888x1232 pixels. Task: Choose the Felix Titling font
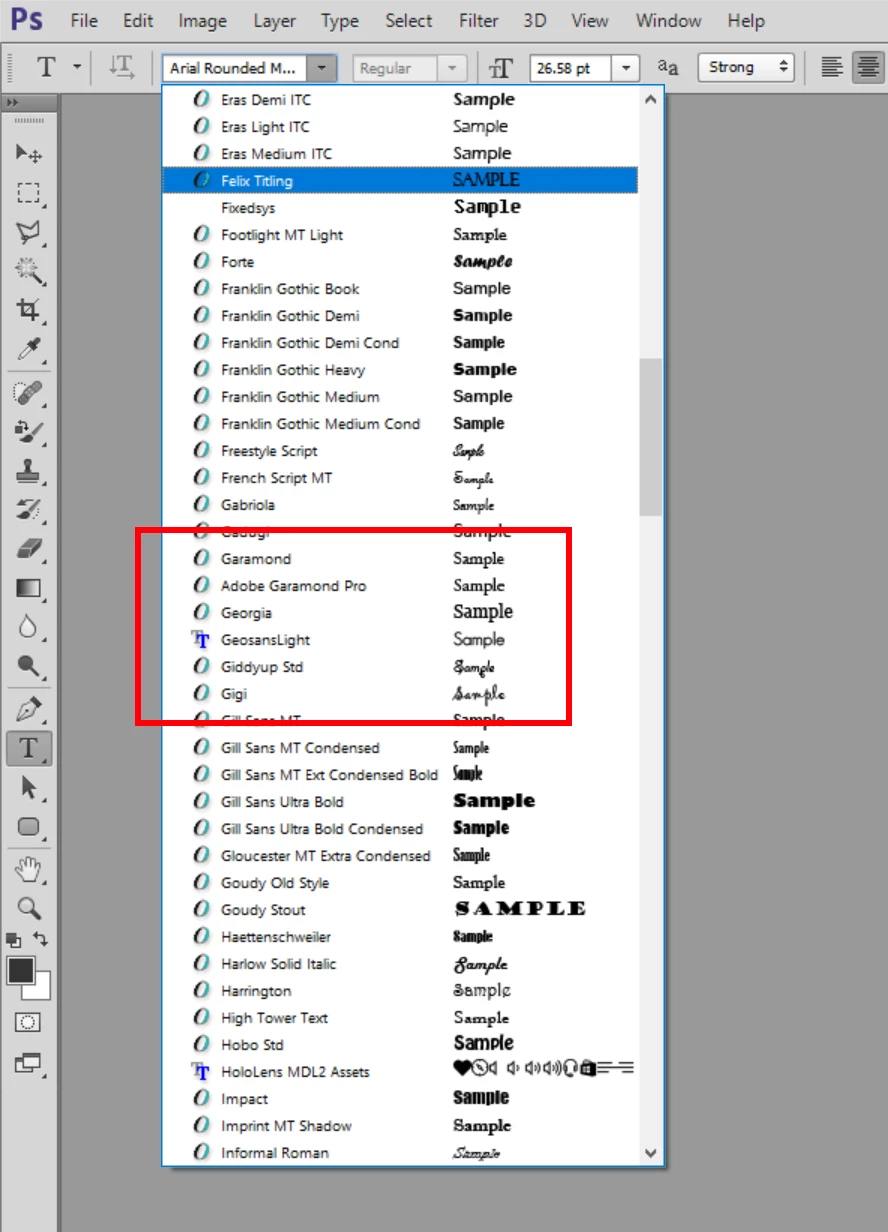[x=400, y=180]
